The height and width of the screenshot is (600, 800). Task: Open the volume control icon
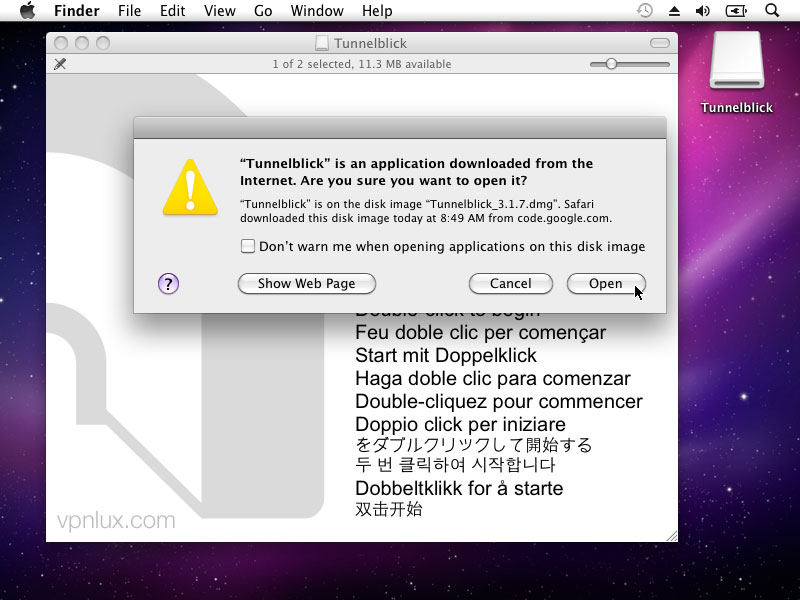[x=703, y=11]
